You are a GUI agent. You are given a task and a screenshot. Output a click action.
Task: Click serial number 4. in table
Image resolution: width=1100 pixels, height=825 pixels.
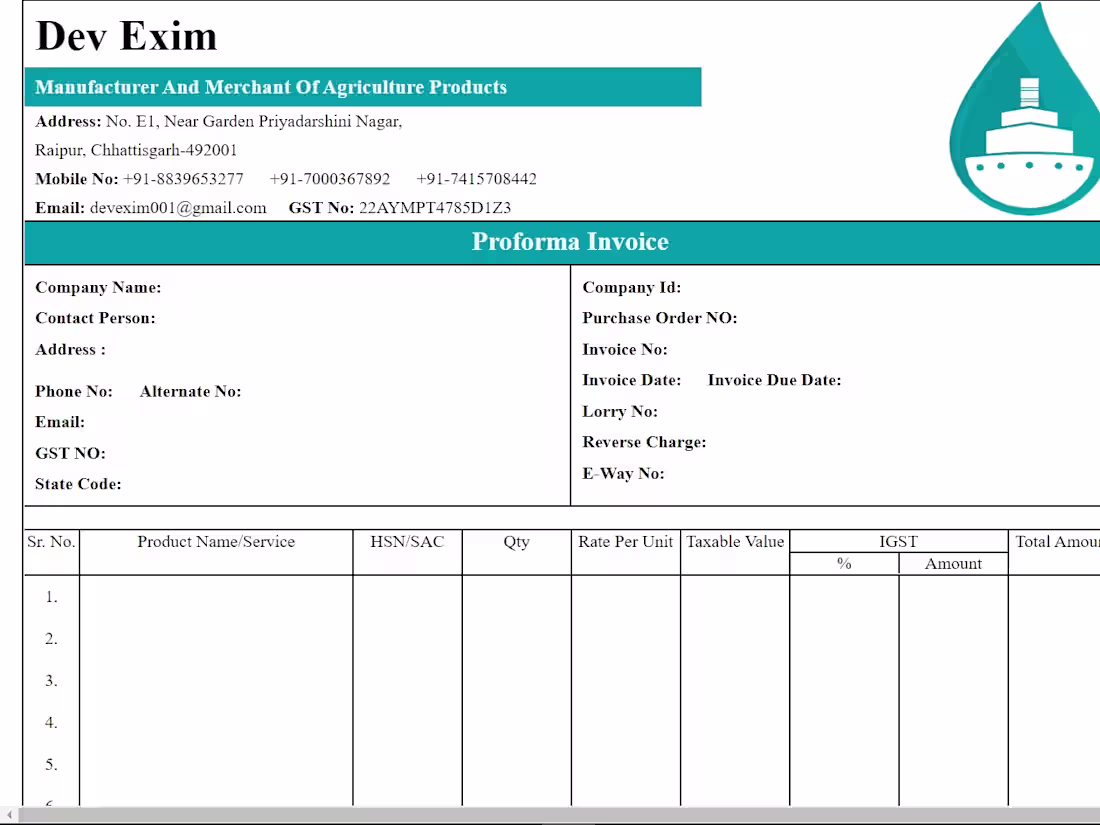tap(51, 723)
